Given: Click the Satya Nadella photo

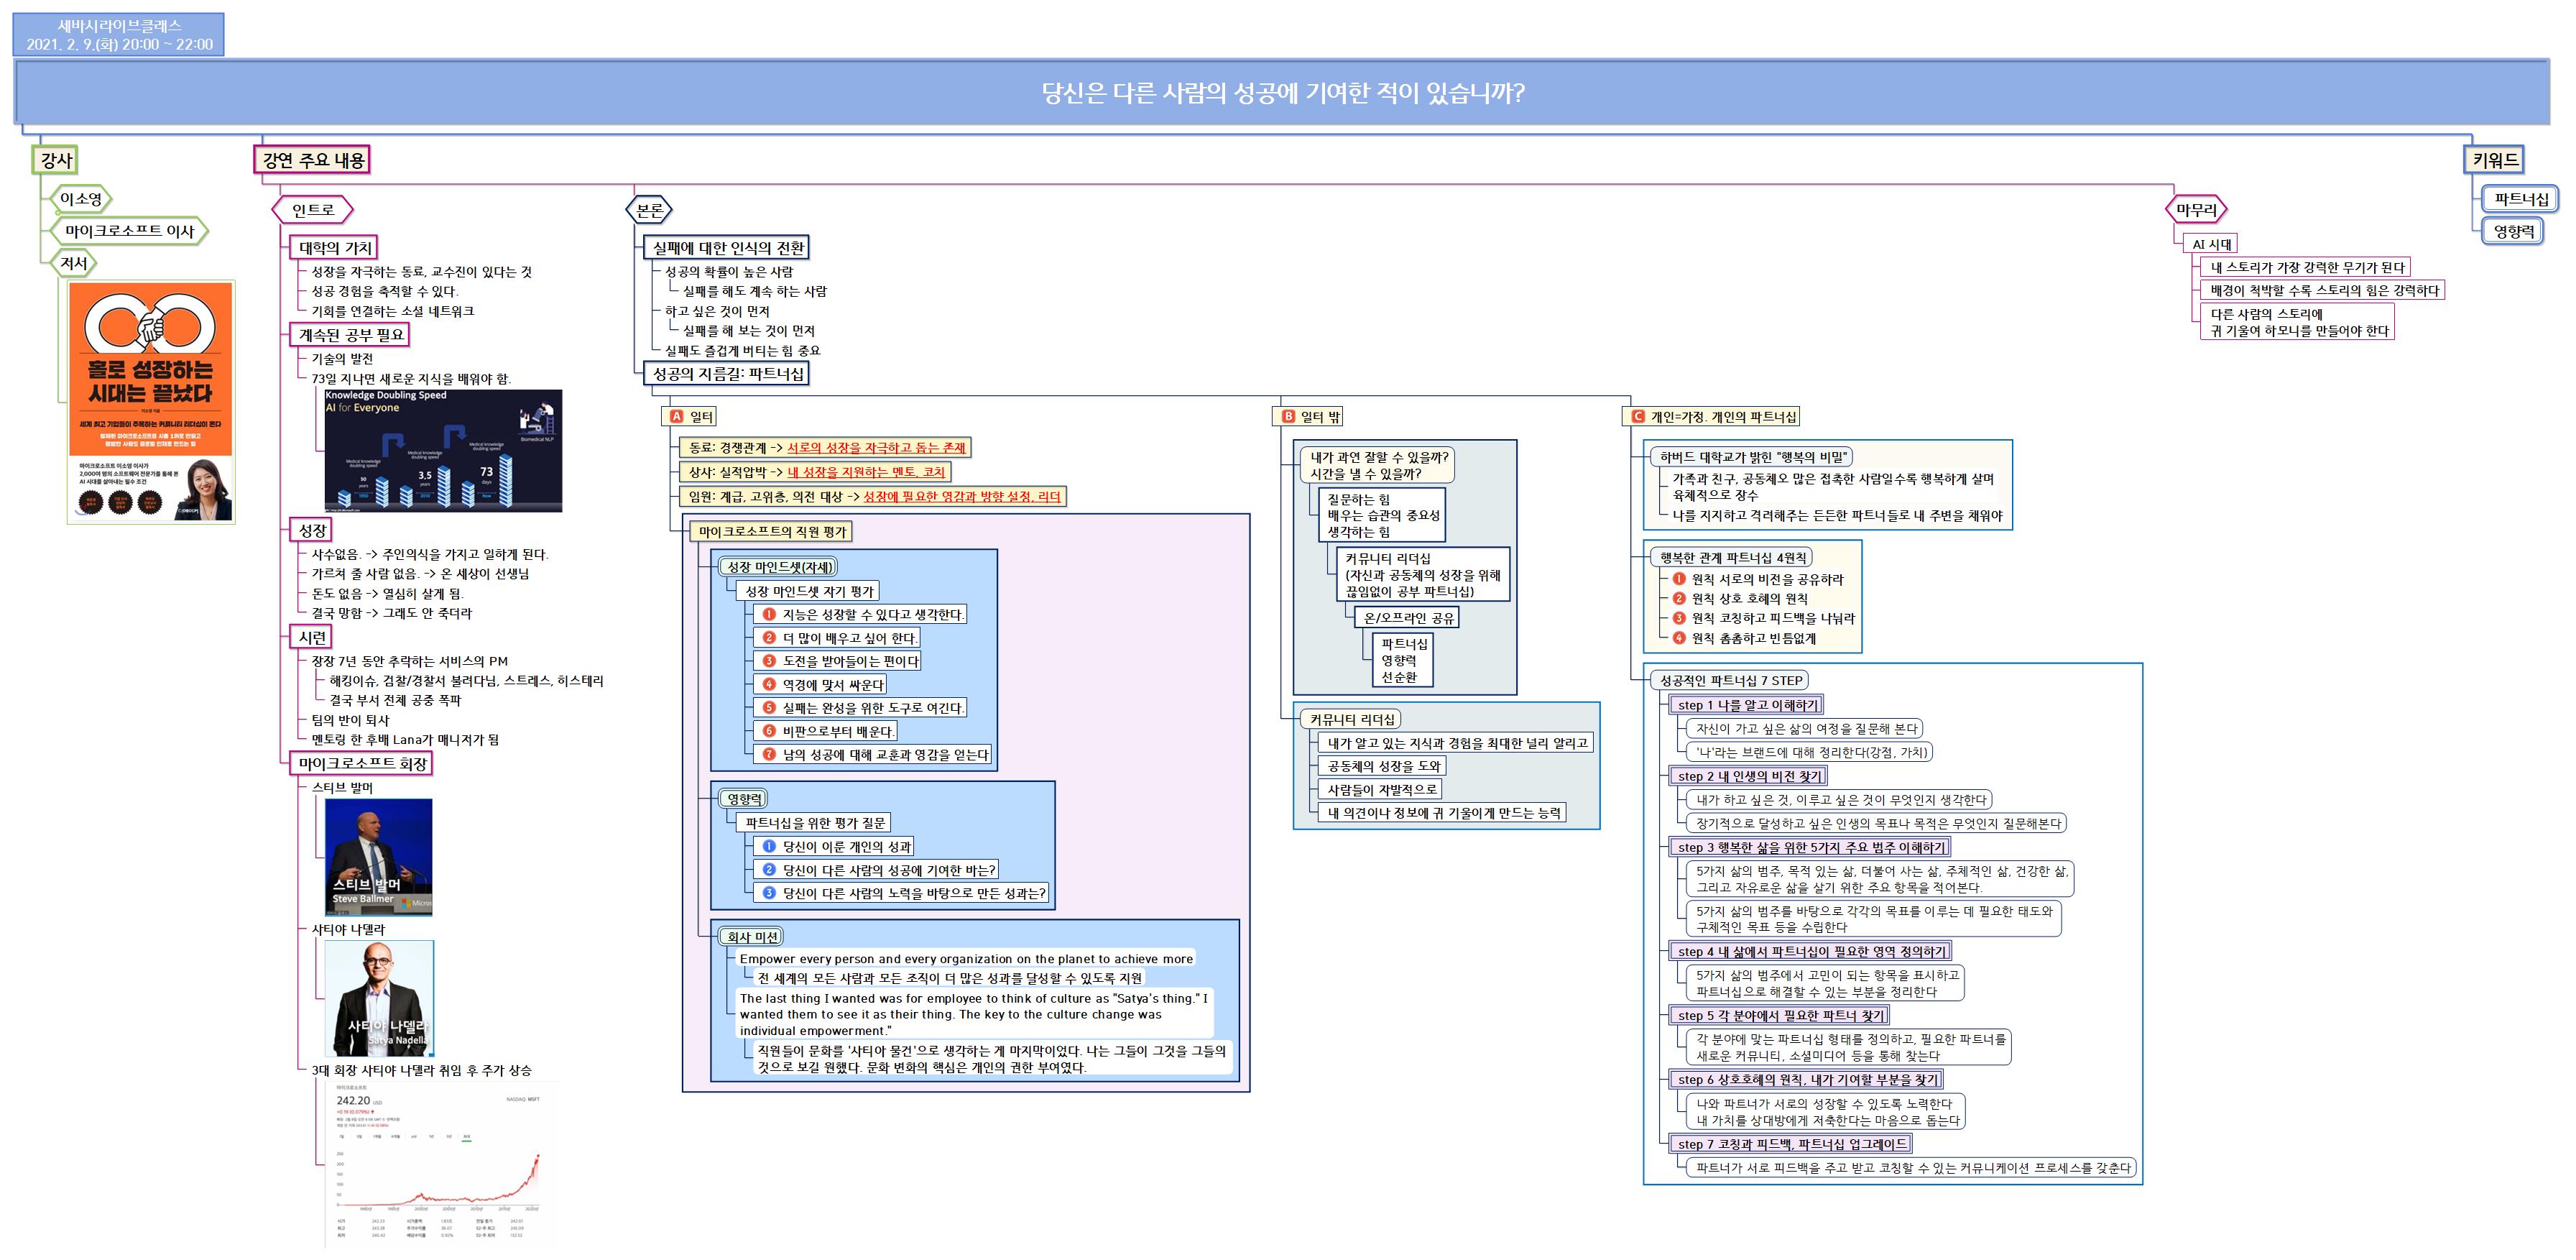Looking at the screenshot, I should coord(379,998).
